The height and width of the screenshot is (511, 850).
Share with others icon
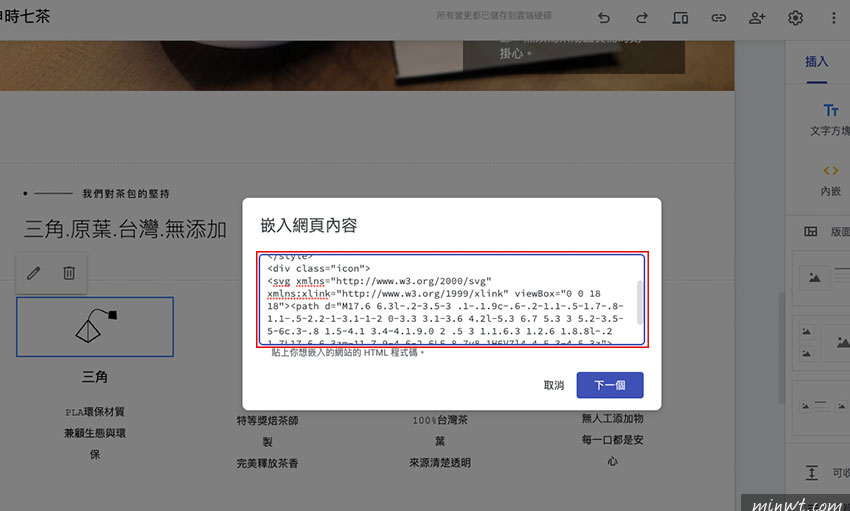pos(757,18)
